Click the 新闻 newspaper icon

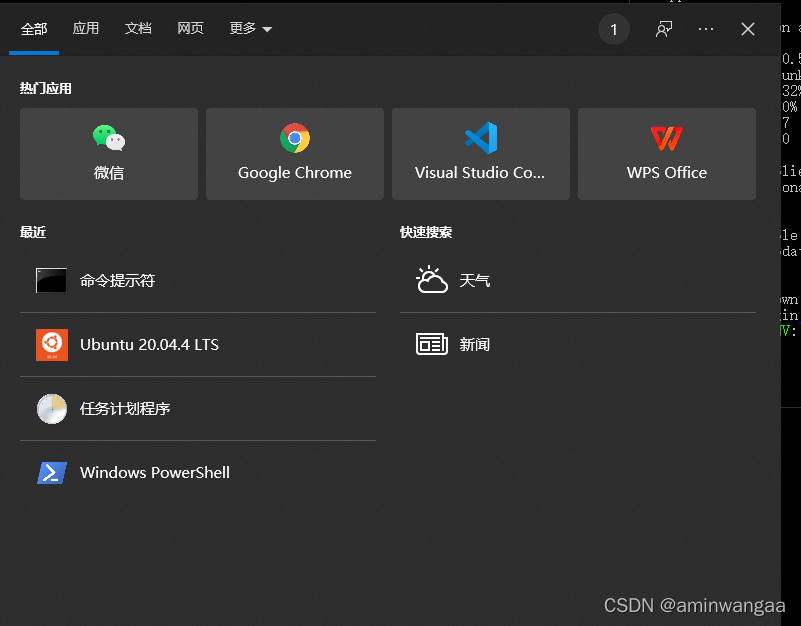coord(432,344)
